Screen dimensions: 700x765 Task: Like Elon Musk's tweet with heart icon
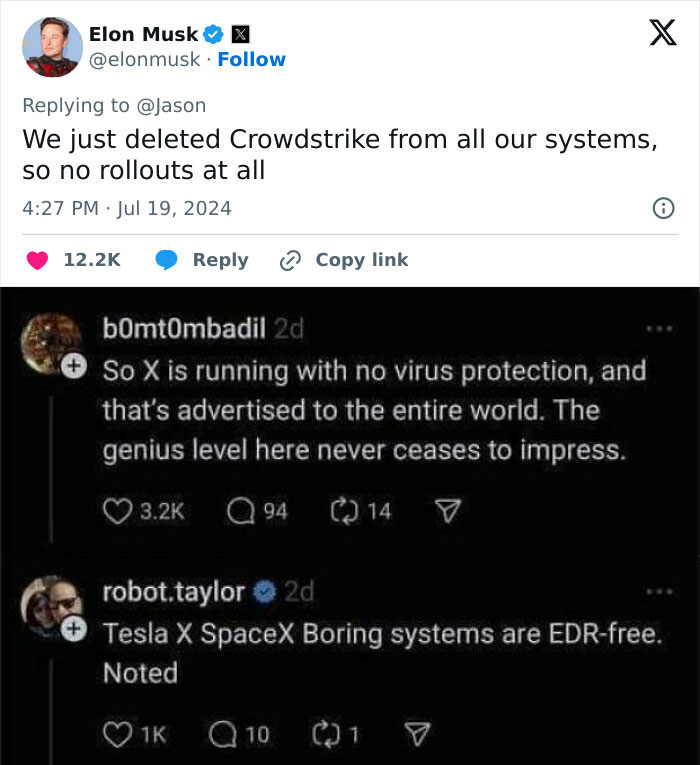(37, 260)
